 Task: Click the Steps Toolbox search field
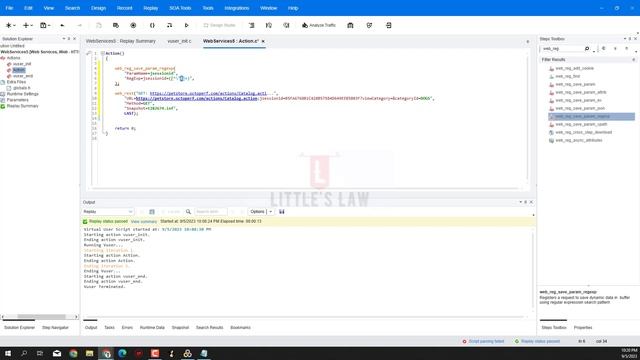562,49
